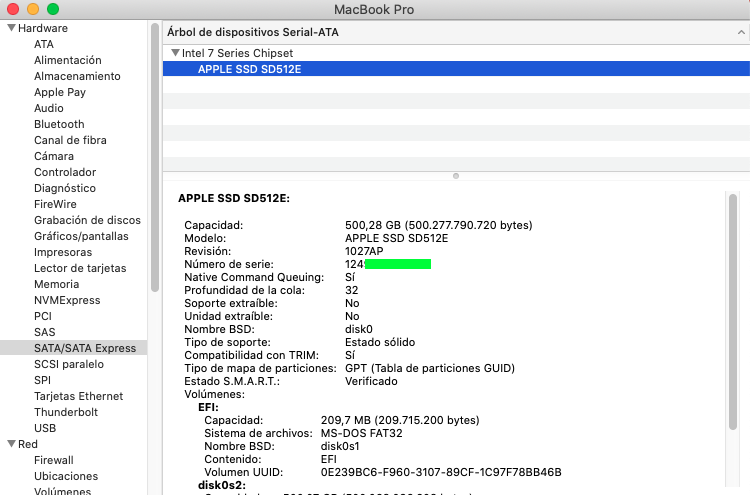Open the Apple Pay category
This screenshot has width=750, height=495.
(60, 92)
